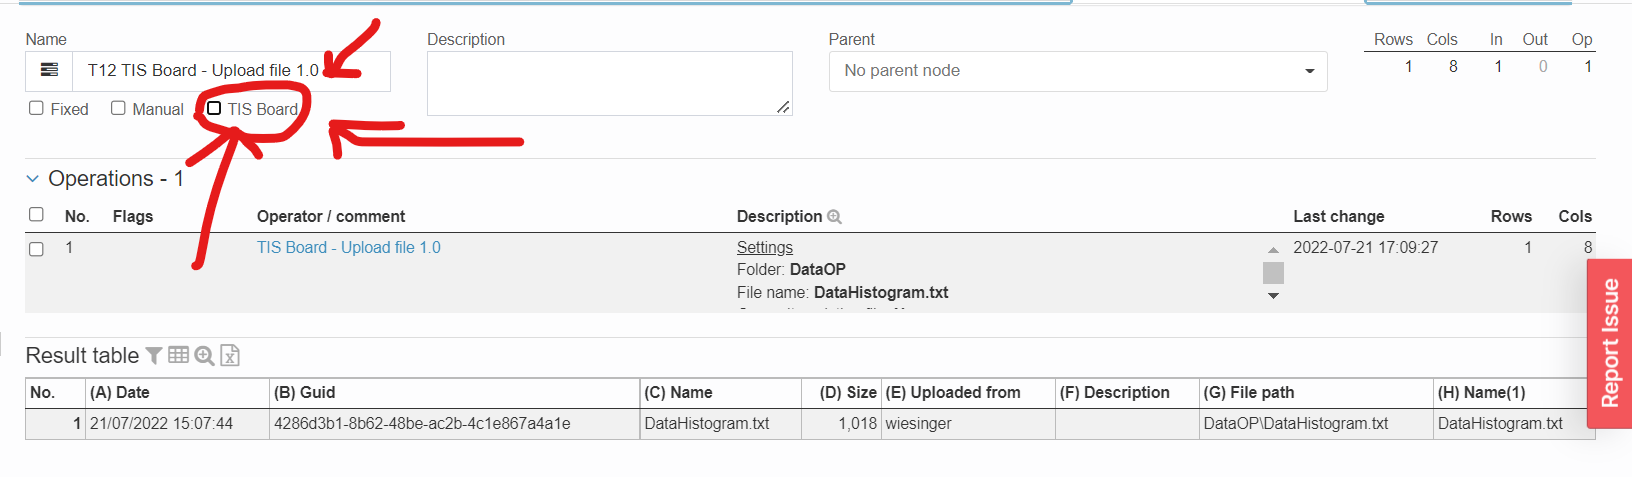
Task: Click the Operations - 1 heading text
Action: [116, 179]
